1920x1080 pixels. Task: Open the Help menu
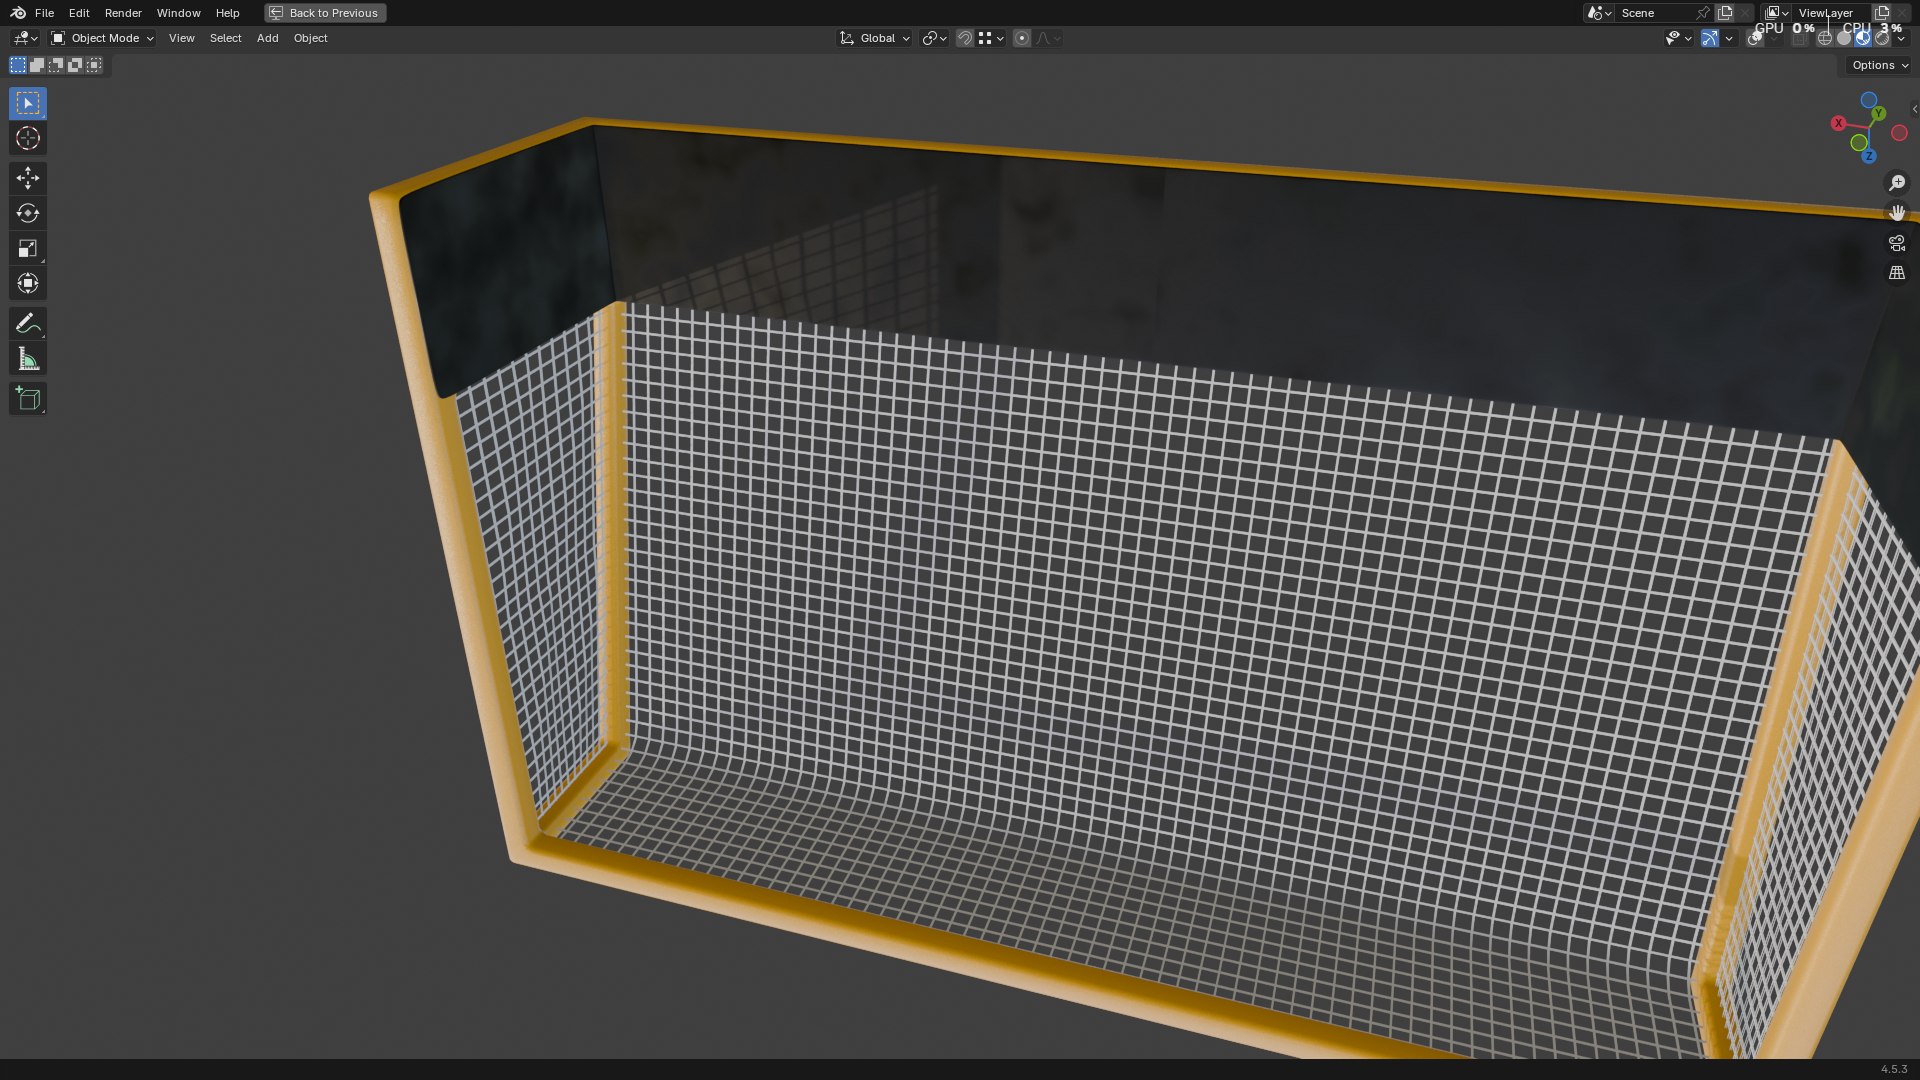tap(228, 13)
